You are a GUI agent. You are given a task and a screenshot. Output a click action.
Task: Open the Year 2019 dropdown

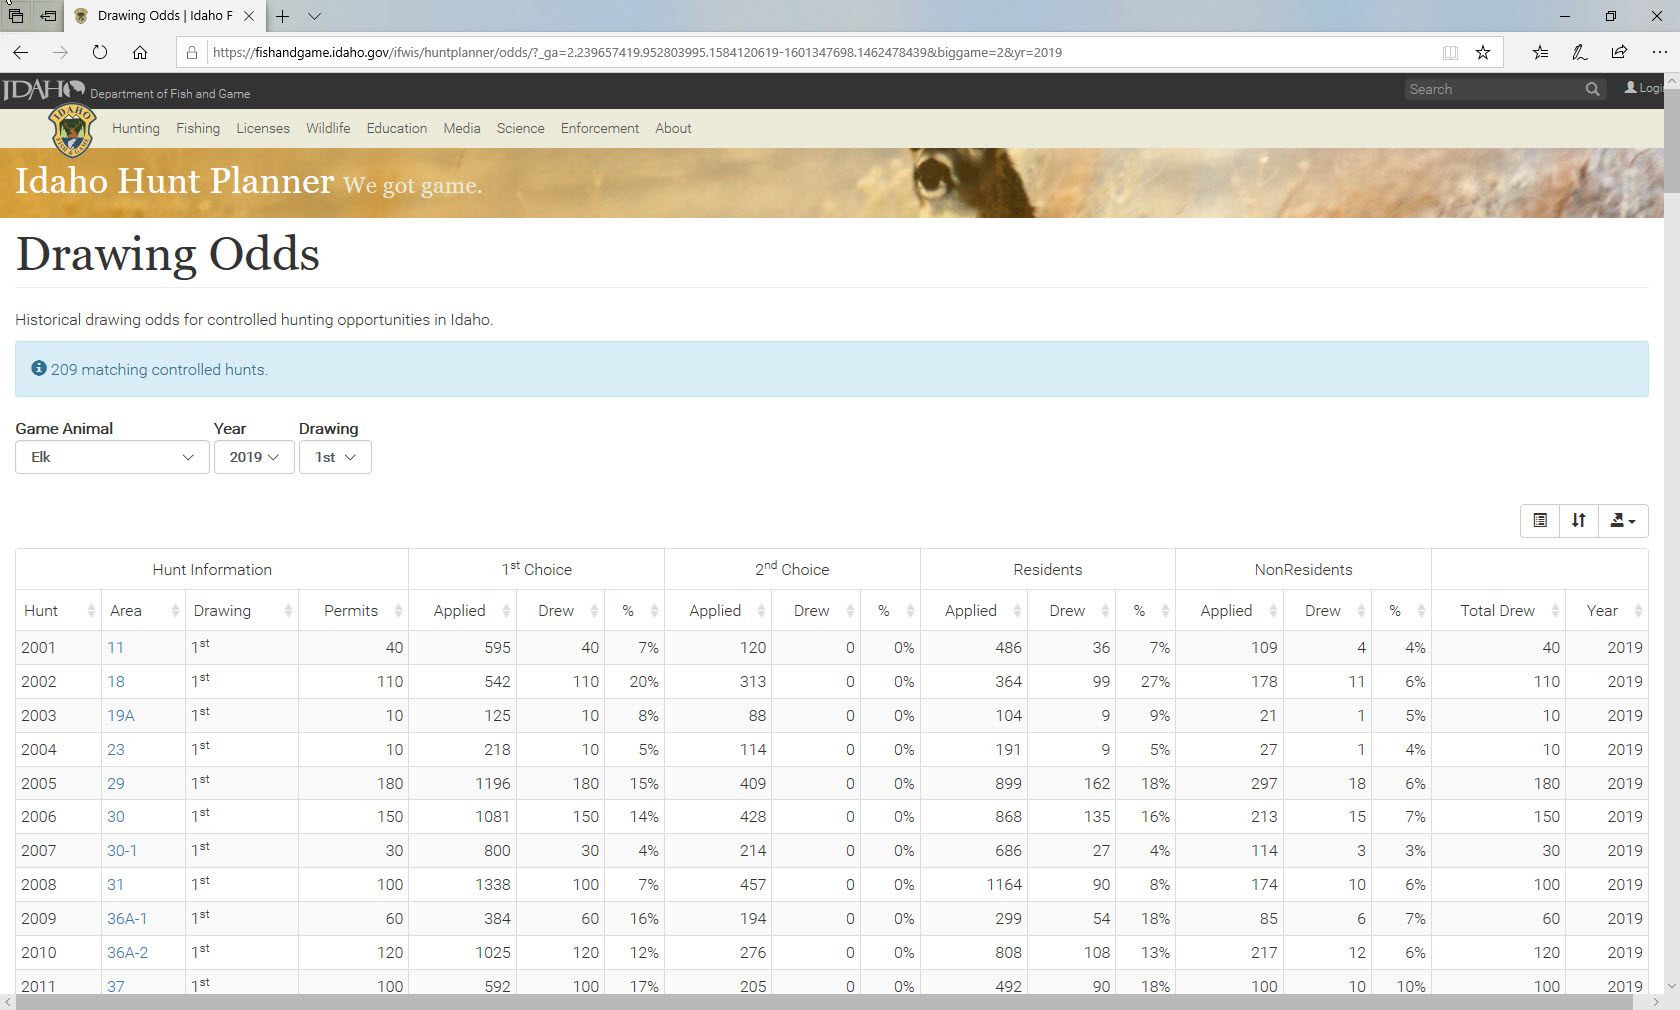tap(254, 457)
